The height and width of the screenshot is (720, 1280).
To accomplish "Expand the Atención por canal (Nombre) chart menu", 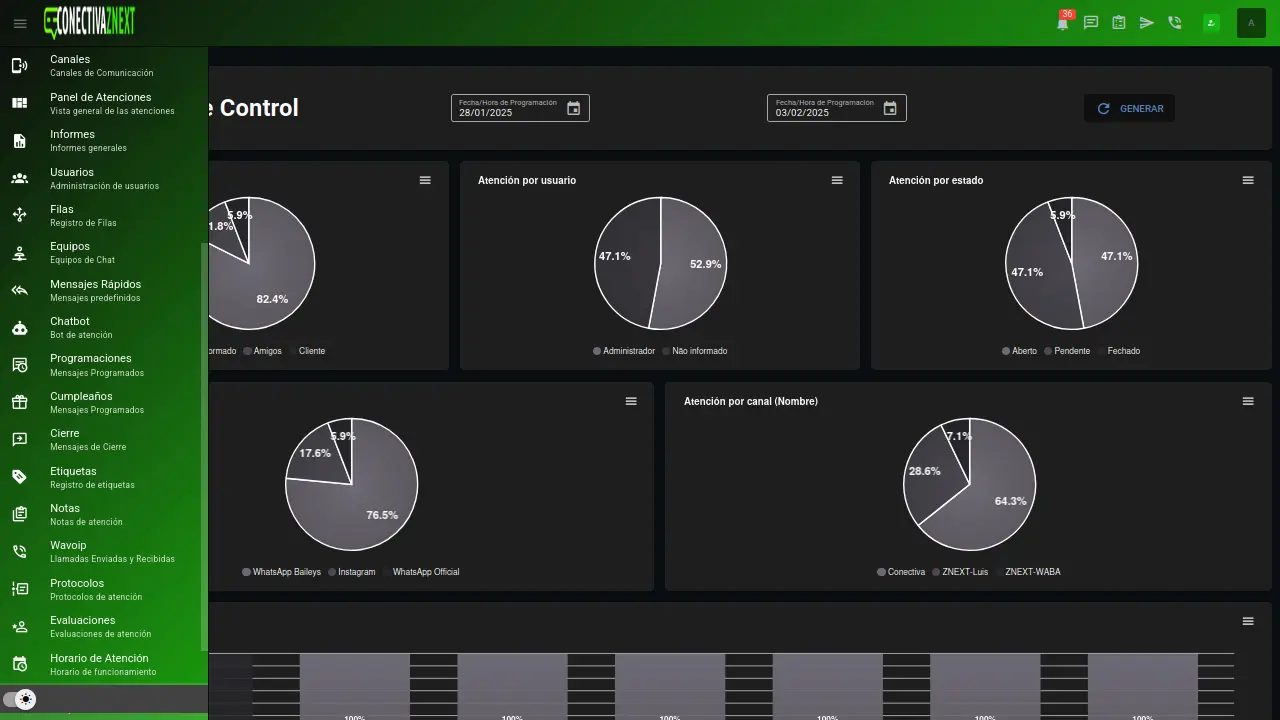I will (1248, 401).
